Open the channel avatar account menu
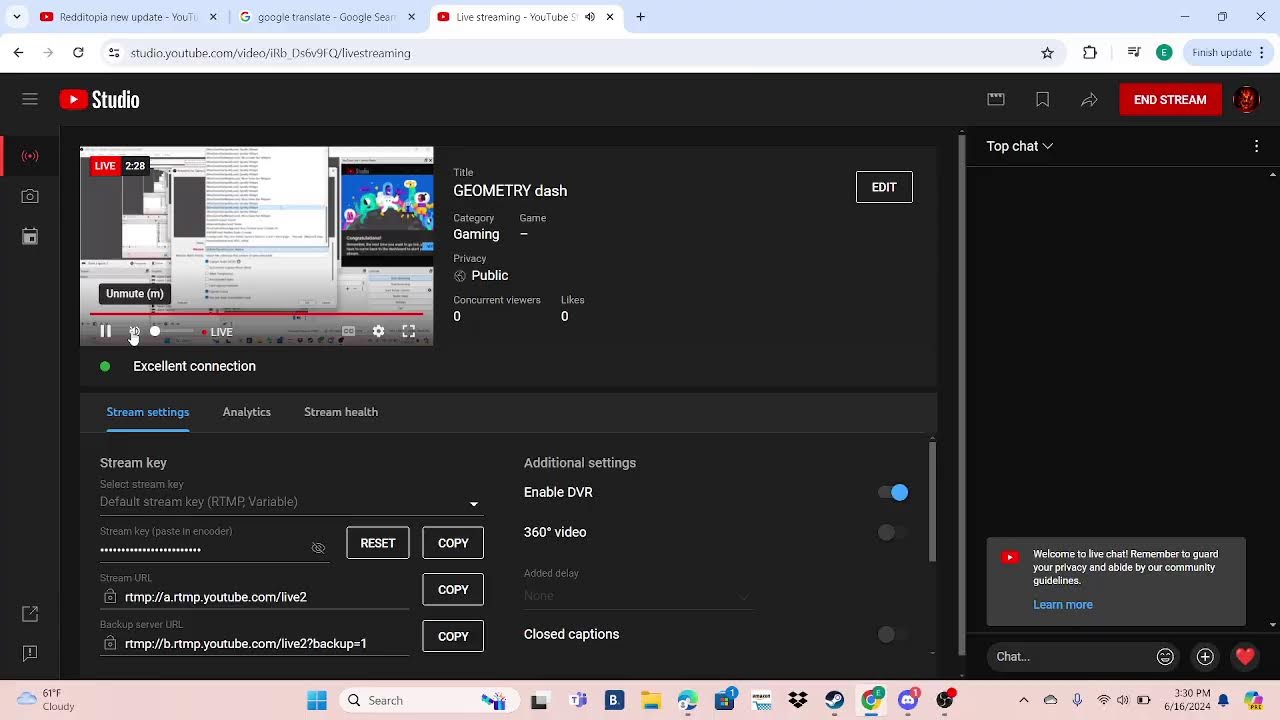Viewport: 1280px width, 720px height. pos(1246,99)
